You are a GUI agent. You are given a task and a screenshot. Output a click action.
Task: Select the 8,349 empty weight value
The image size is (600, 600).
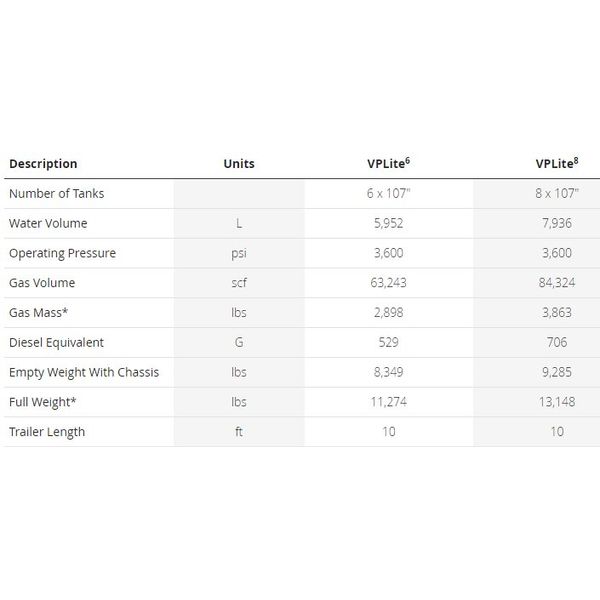tap(389, 372)
